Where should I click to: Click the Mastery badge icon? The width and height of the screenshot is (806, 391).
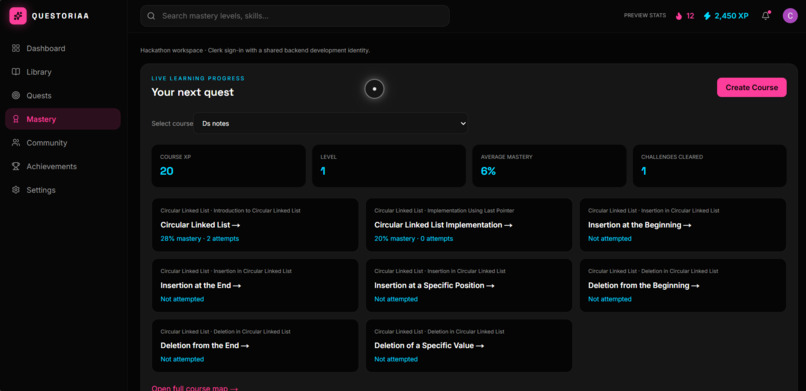pyautogui.click(x=16, y=119)
